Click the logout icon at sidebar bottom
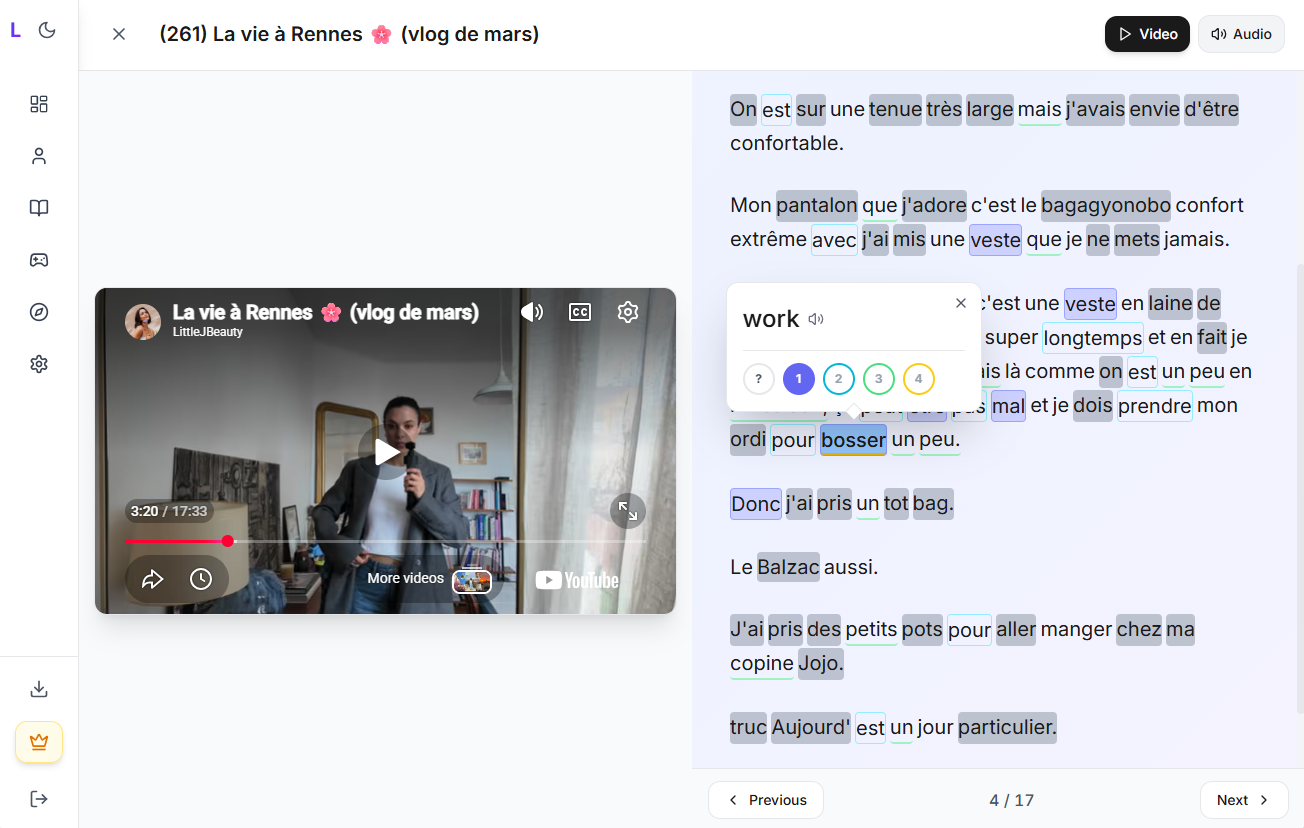 [x=39, y=799]
